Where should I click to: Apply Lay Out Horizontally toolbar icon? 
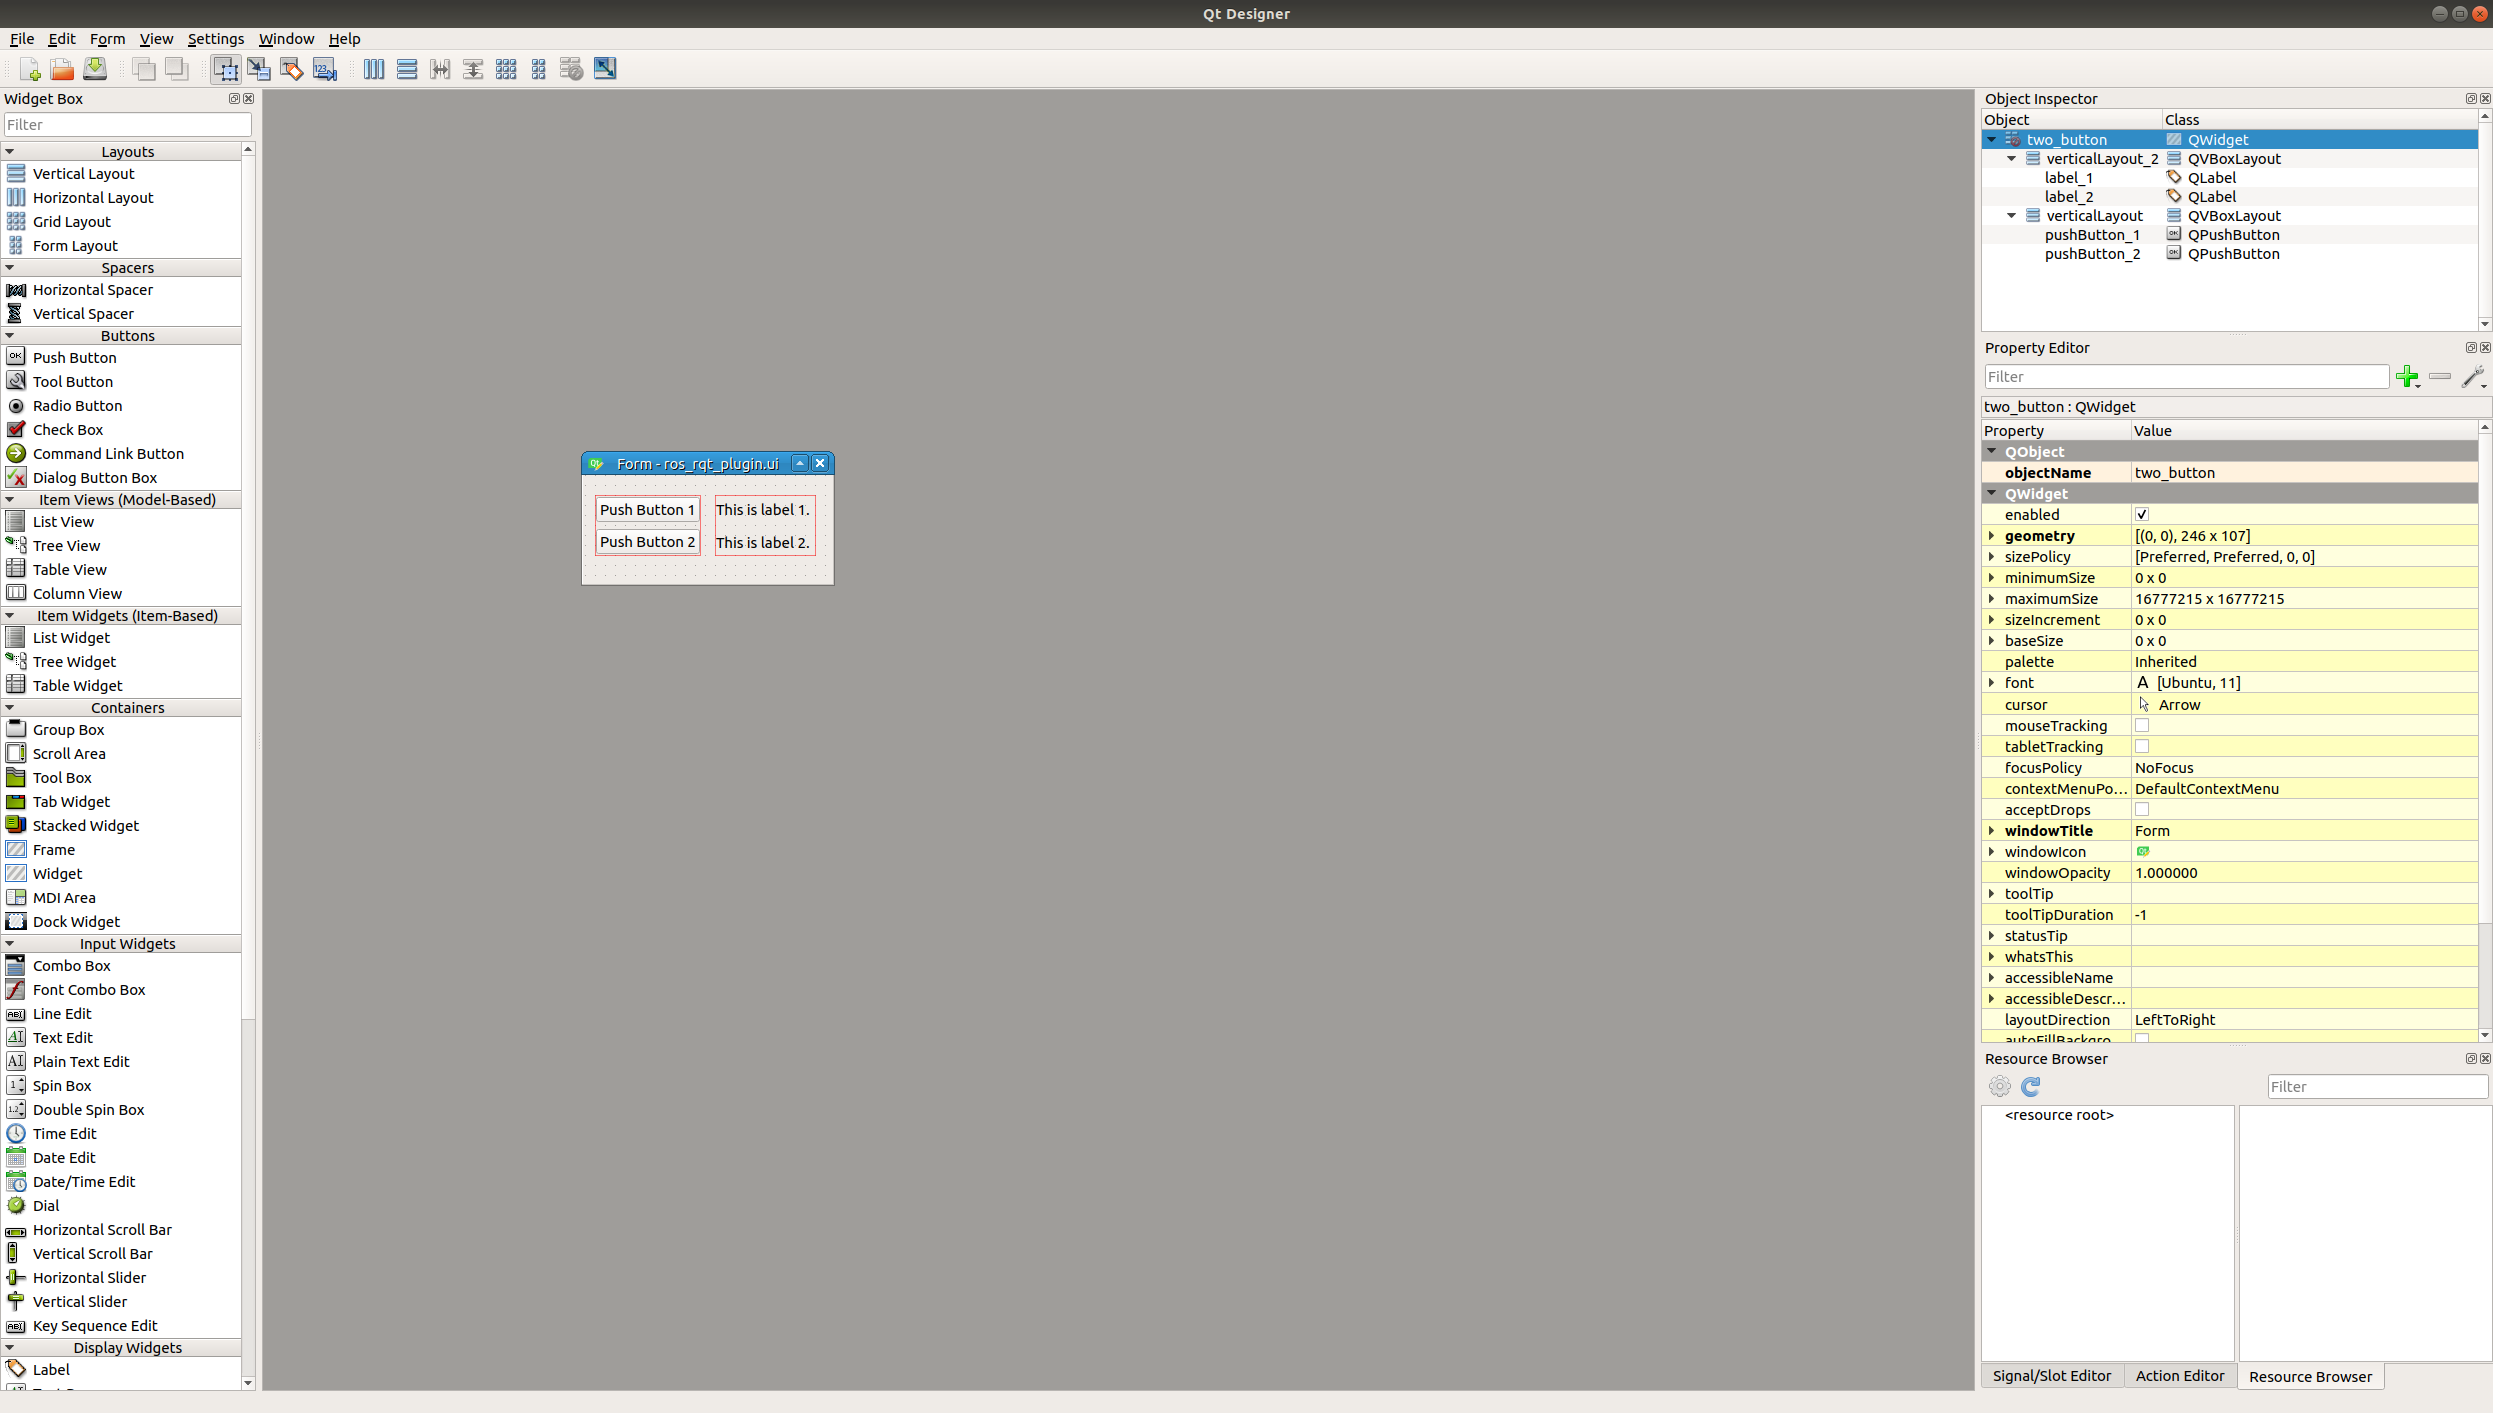[374, 69]
